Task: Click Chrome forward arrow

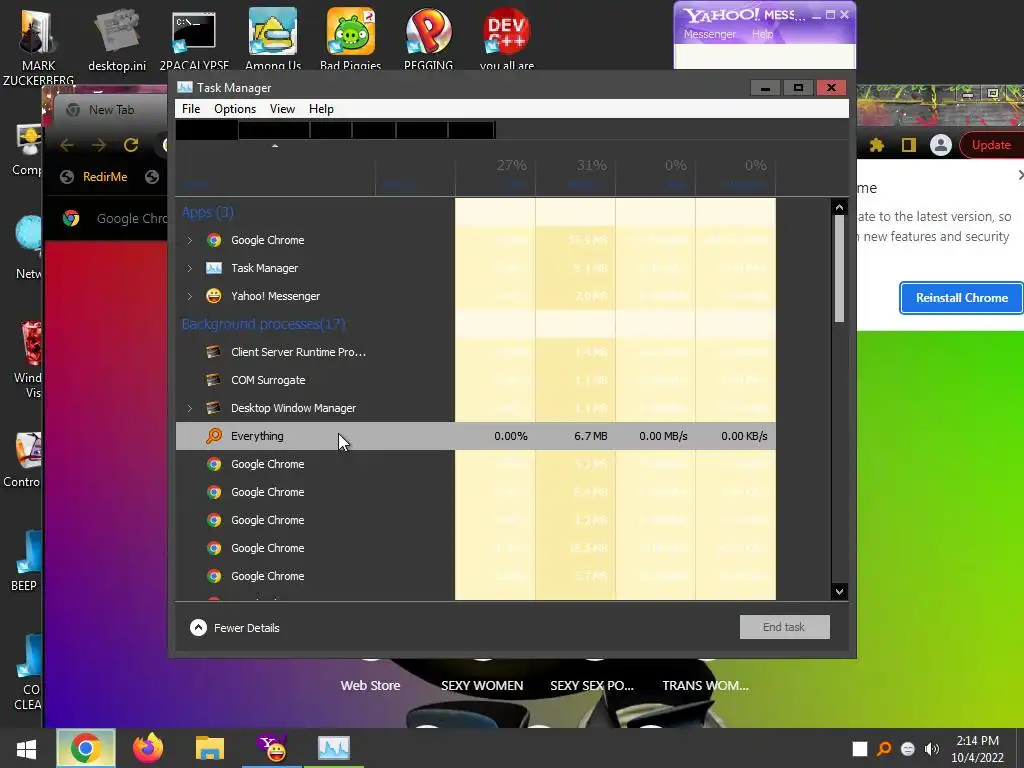Action: click(x=99, y=145)
